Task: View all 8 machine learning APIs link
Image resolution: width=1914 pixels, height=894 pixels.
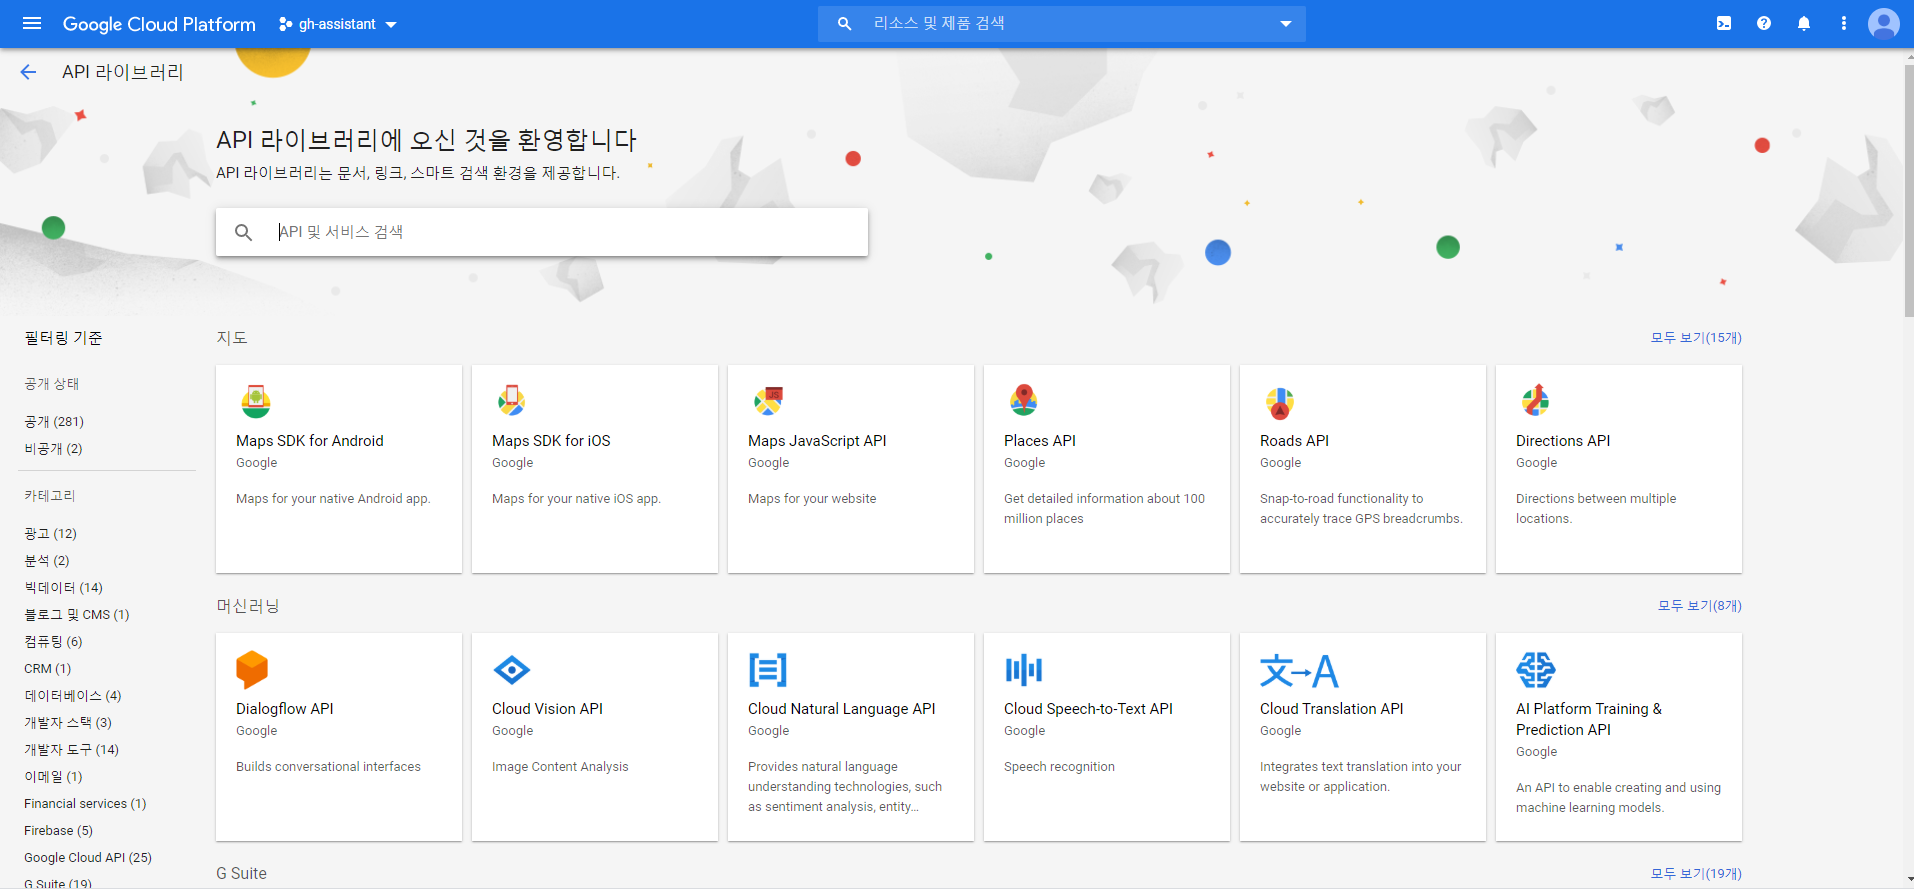Action: (1700, 606)
